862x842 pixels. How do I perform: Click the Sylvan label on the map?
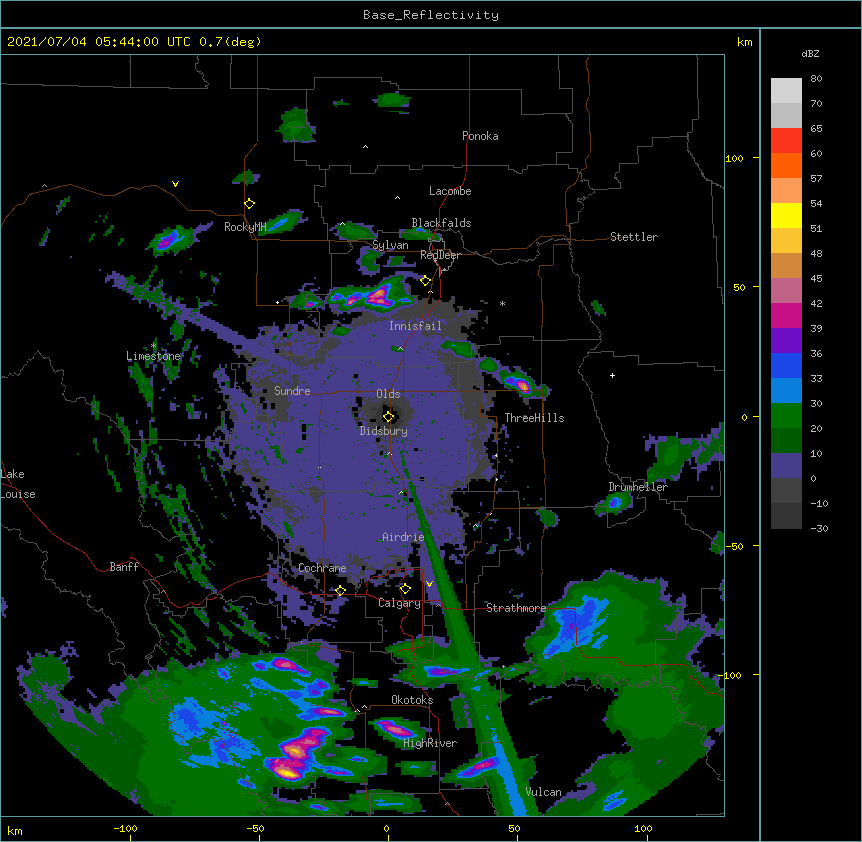tap(390, 245)
